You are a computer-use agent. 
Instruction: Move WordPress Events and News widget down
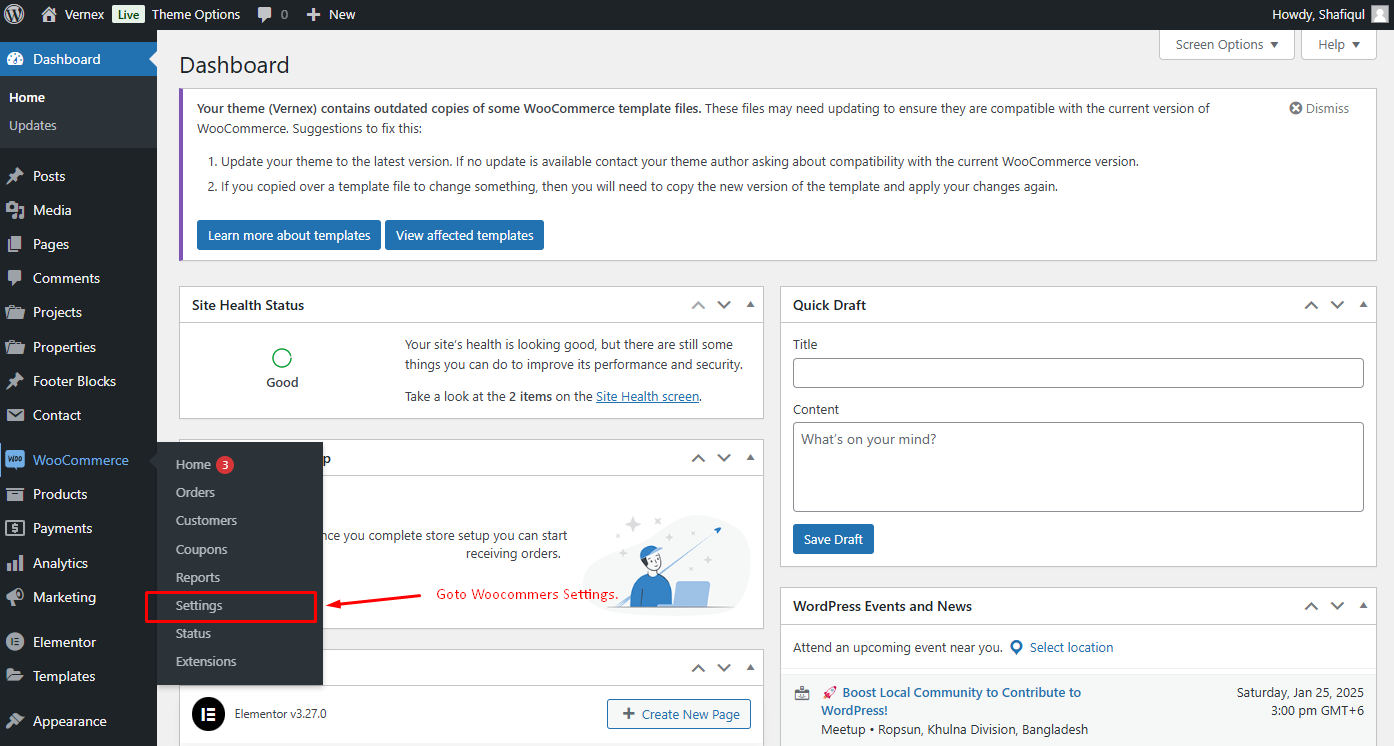1337,606
